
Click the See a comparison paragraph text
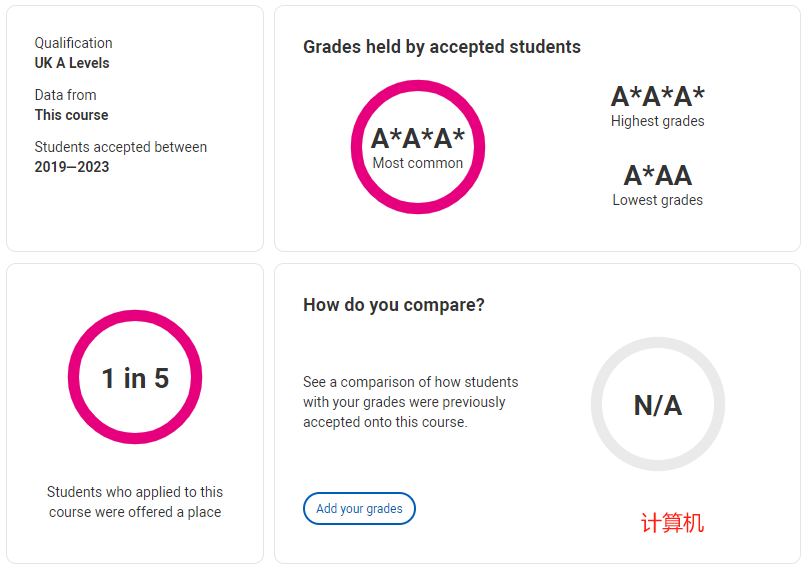410,402
